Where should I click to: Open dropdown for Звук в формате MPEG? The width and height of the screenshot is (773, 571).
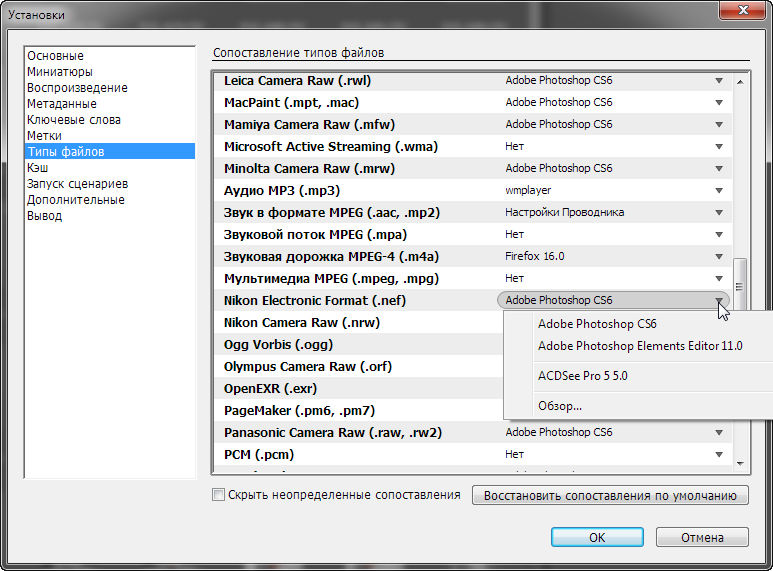click(x=719, y=213)
